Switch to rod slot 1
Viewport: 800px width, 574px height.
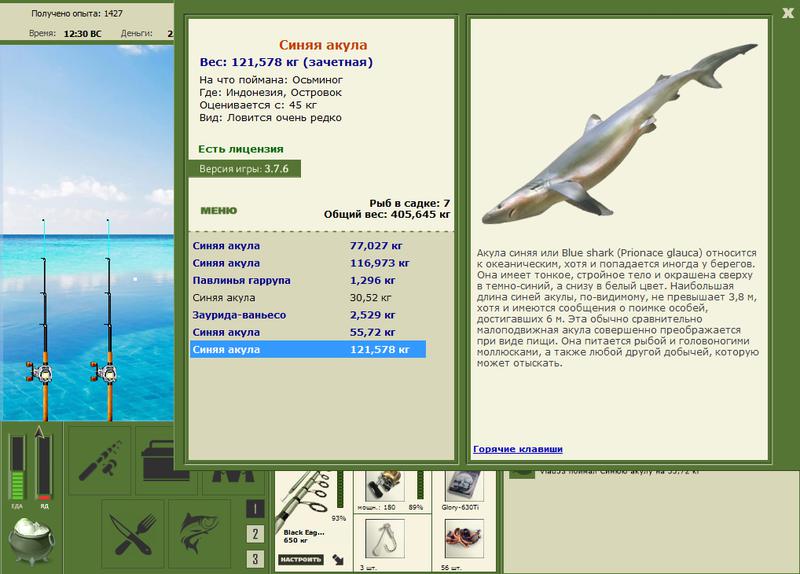(255, 508)
